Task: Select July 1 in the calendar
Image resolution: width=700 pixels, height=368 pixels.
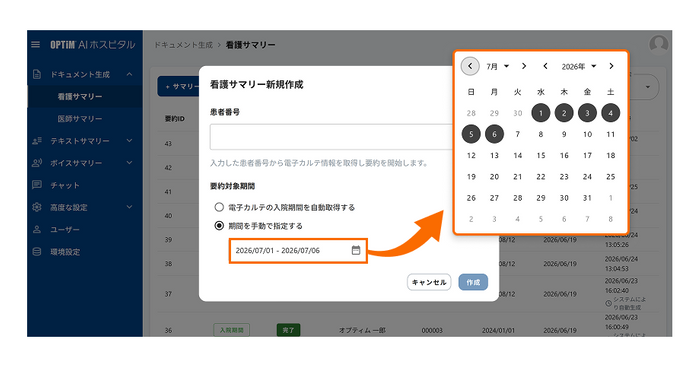Action: [541, 113]
